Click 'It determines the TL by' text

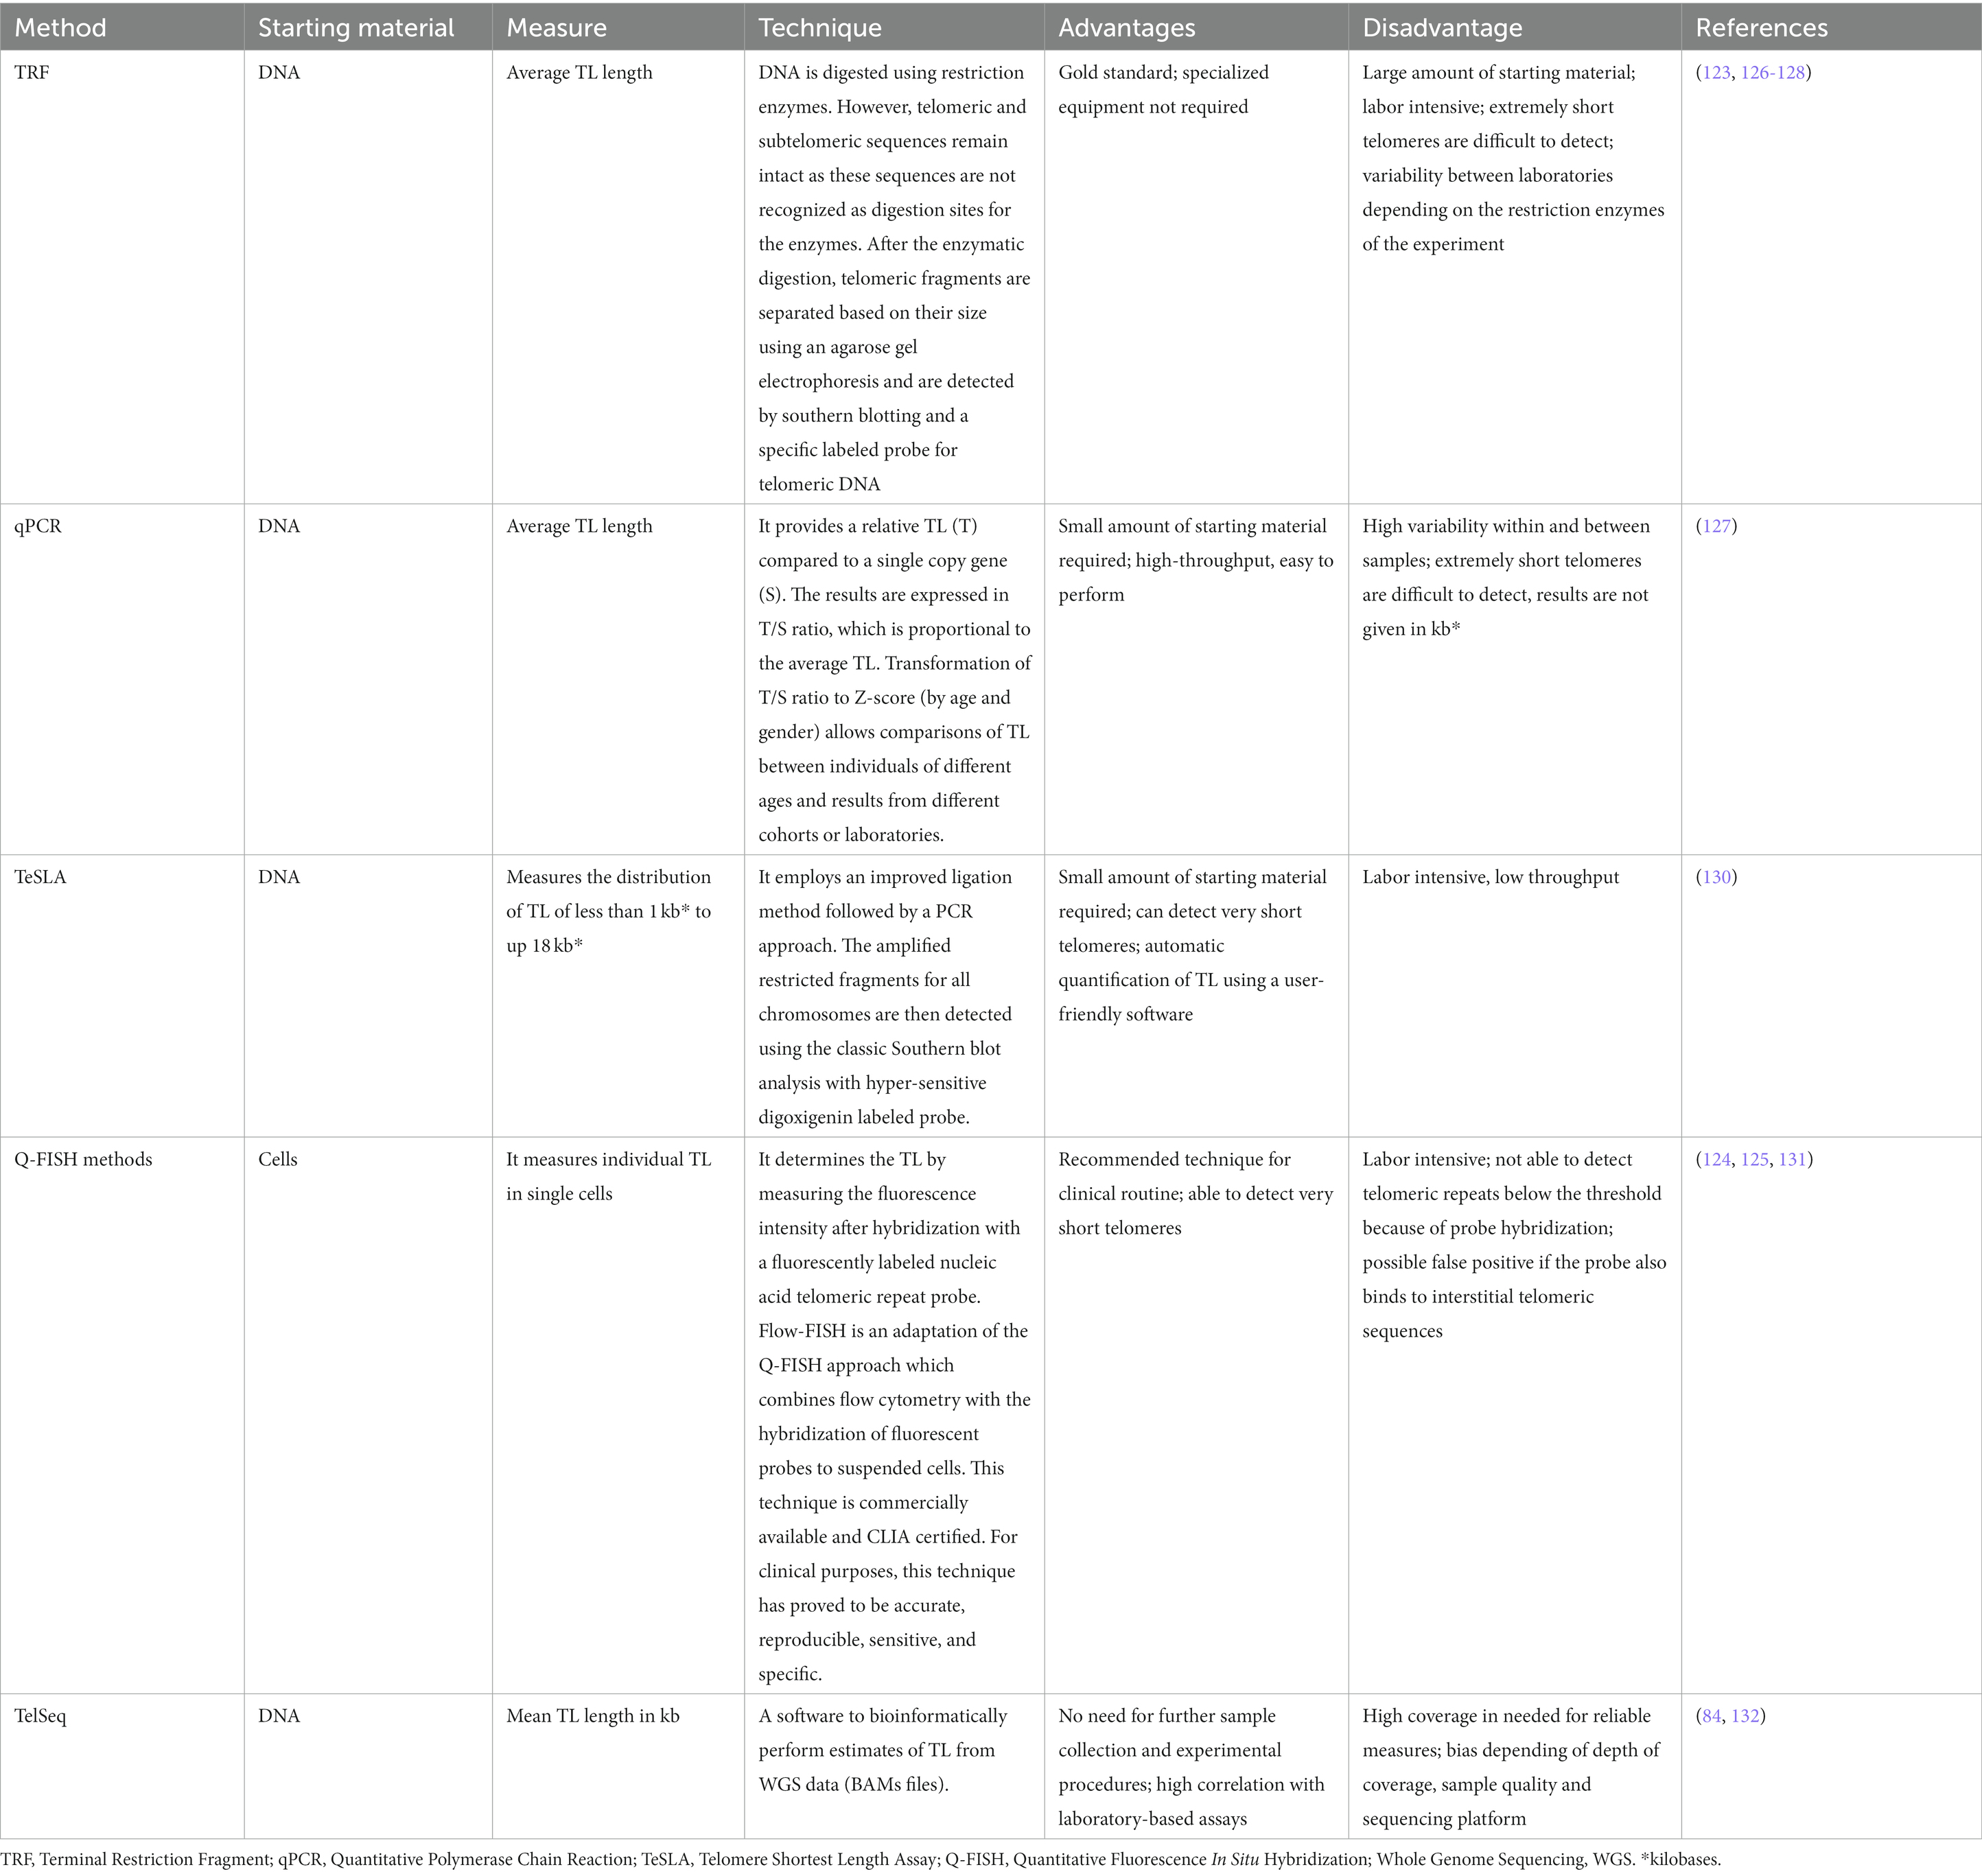(851, 1159)
